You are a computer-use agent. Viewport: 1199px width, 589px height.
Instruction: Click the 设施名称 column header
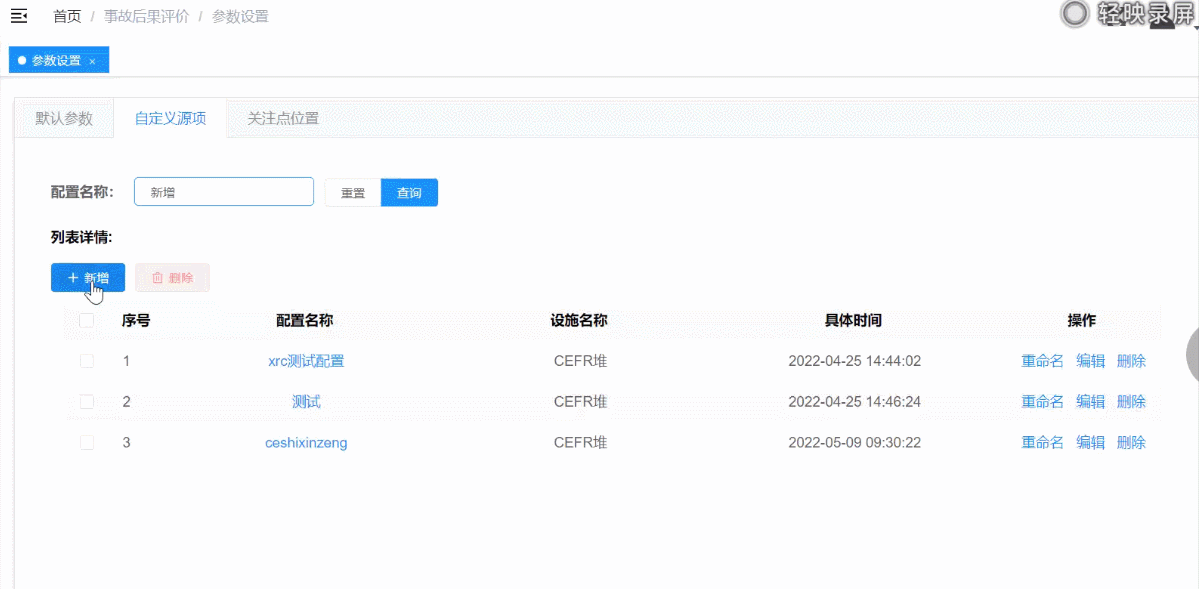pyautogui.click(x=580, y=321)
